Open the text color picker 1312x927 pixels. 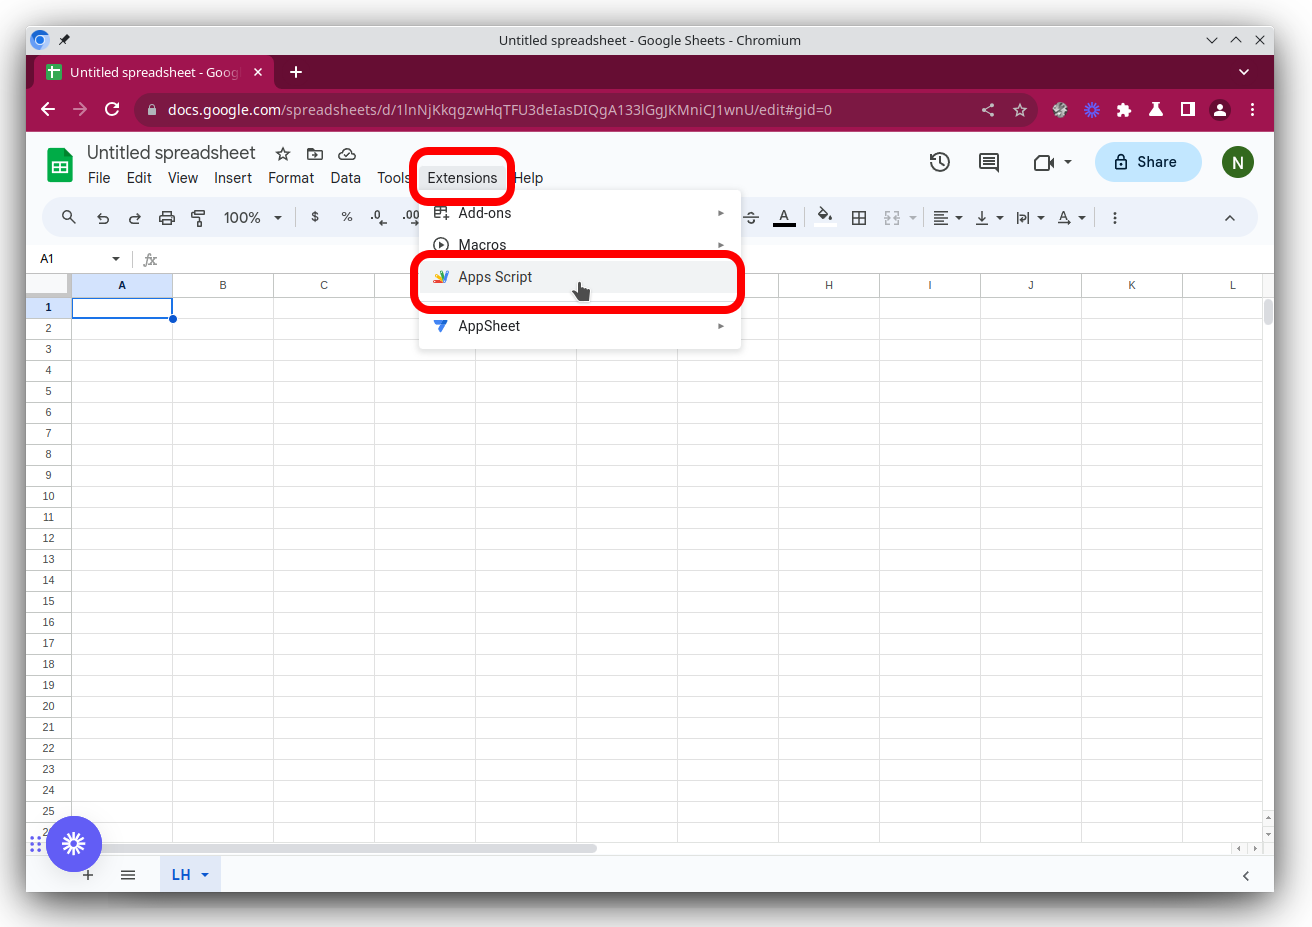pyautogui.click(x=785, y=218)
